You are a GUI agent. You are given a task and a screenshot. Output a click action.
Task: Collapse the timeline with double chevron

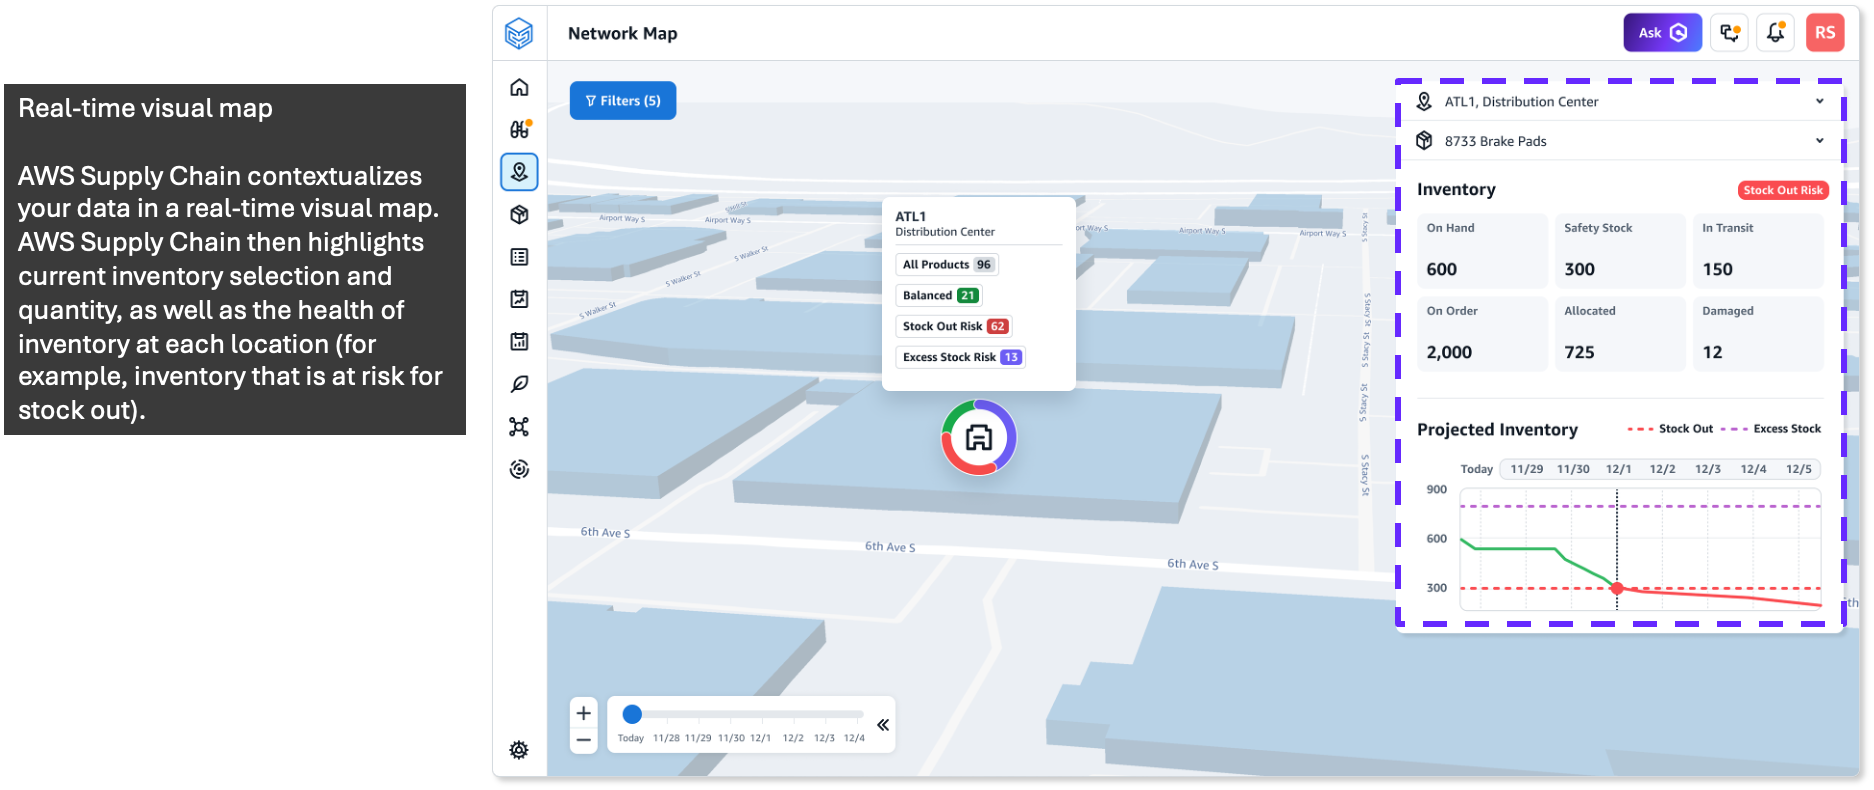[x=883, y=725]
